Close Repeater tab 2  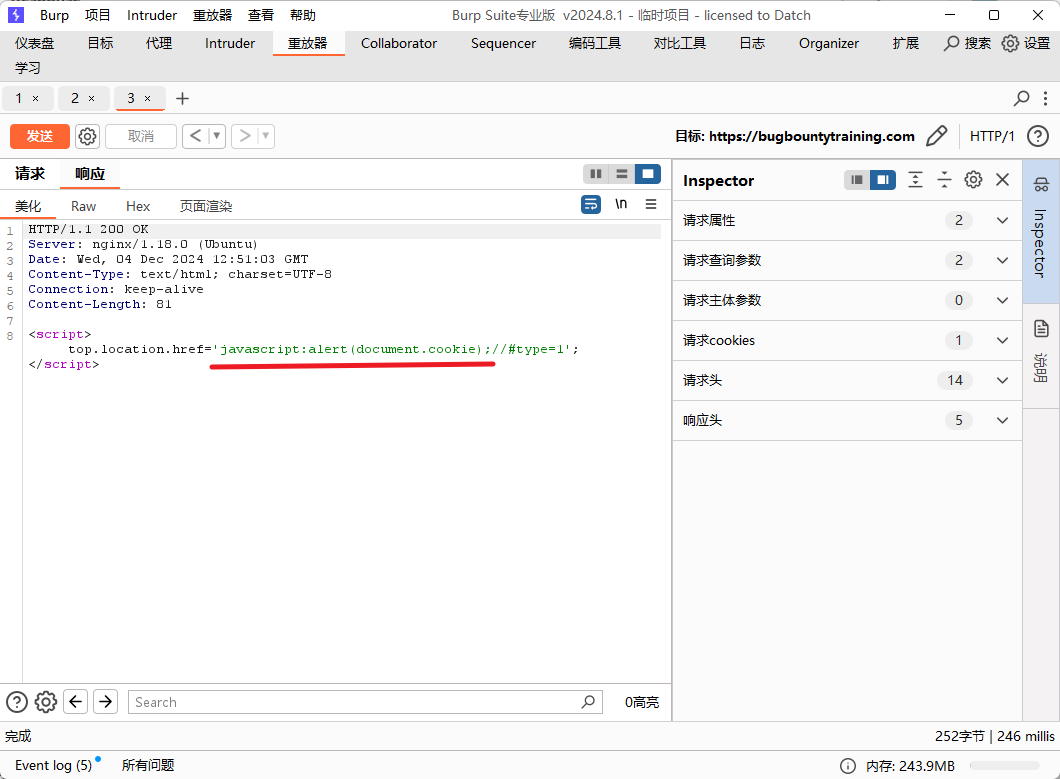pyautogui.click(x=91, y=99)
